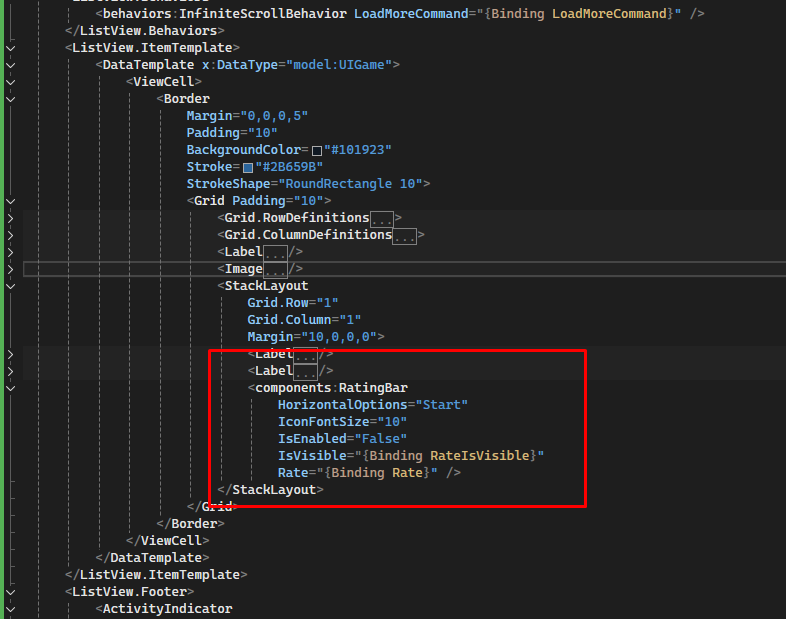786x619 pixels.
Task: Expand the Image ellipsis box
Action: [275, 270]
